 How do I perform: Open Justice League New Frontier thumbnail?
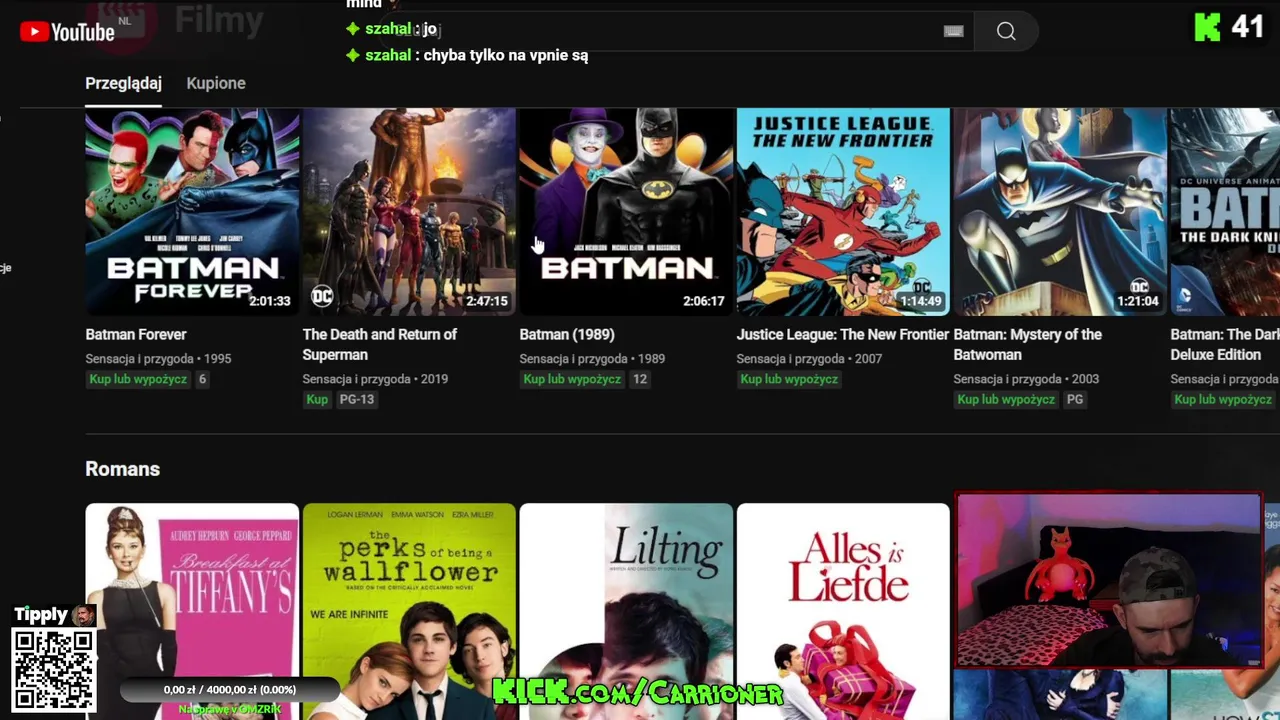(843, 212)
